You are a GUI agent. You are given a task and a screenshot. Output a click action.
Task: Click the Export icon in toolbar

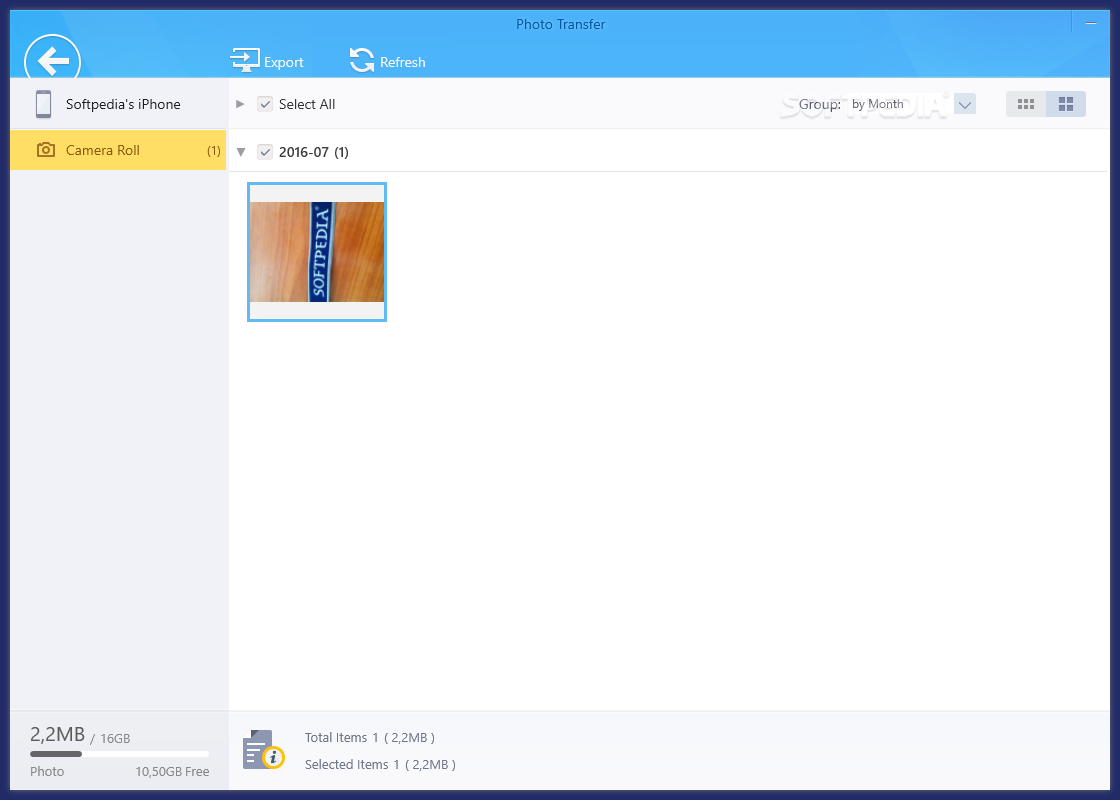(245, 60)
